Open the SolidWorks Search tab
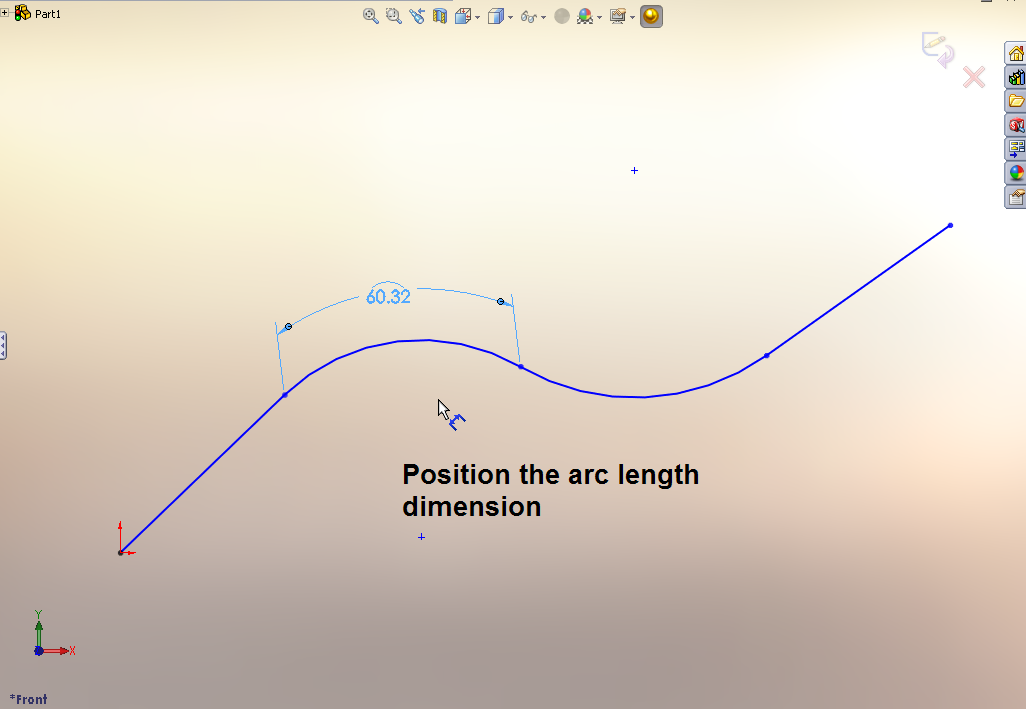The image size is (1026, 709). point(1016,125)
